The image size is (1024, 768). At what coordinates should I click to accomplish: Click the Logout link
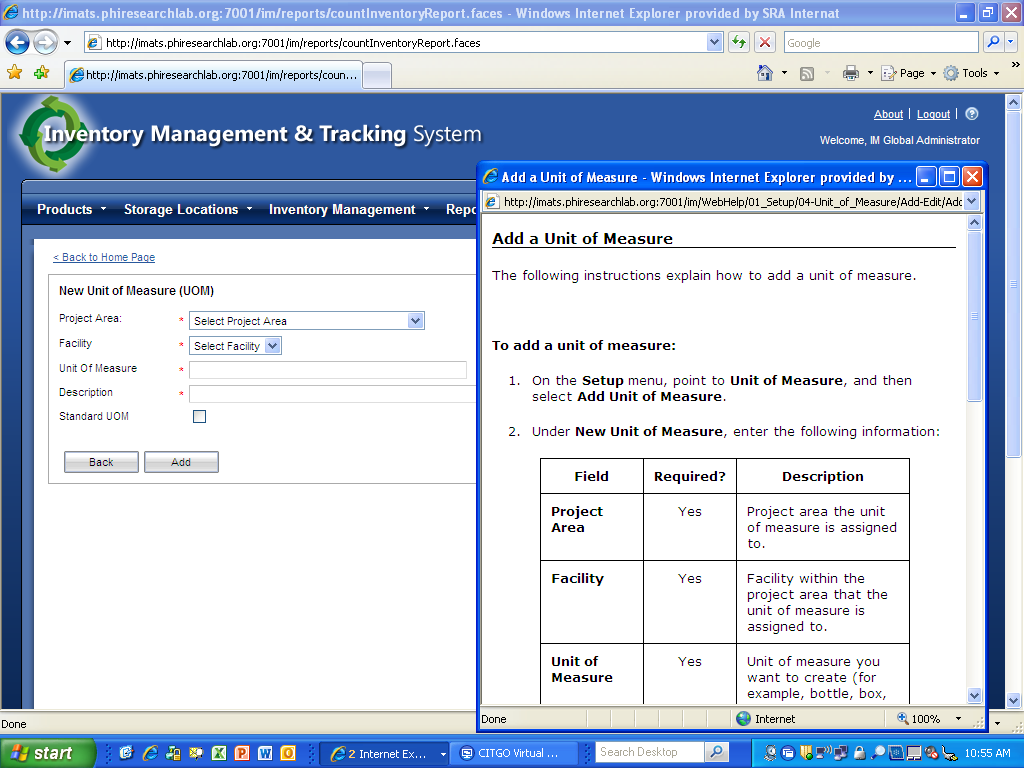(933, 114)
